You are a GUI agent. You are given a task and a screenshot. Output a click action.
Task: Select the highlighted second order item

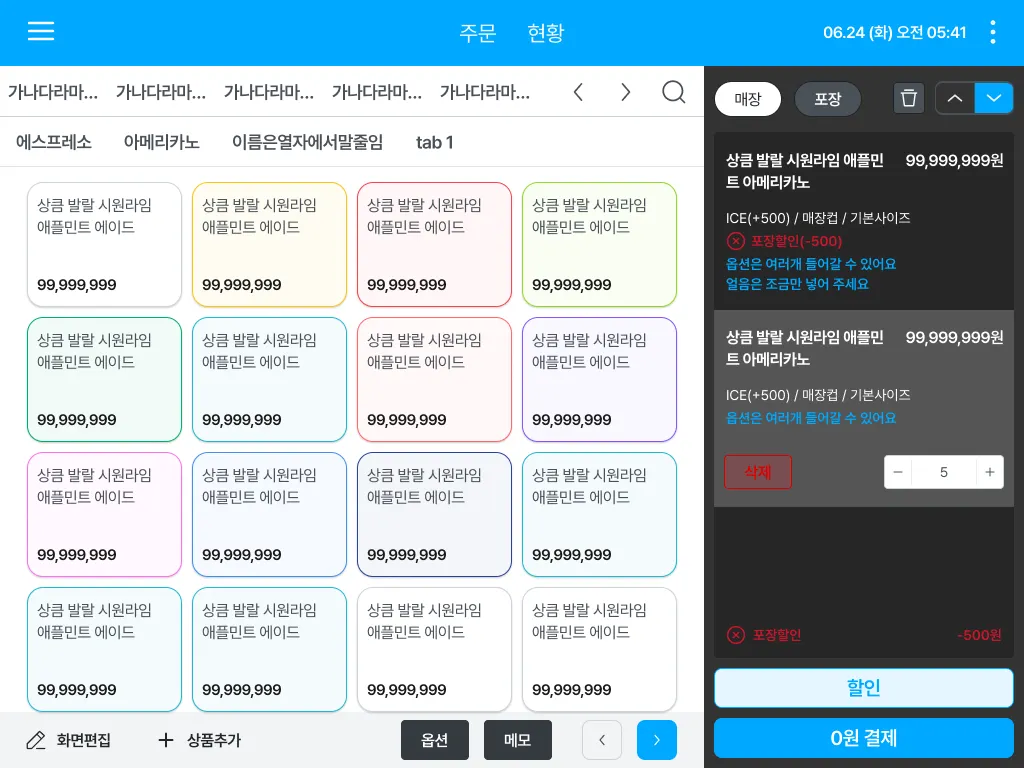coord(863,408)
